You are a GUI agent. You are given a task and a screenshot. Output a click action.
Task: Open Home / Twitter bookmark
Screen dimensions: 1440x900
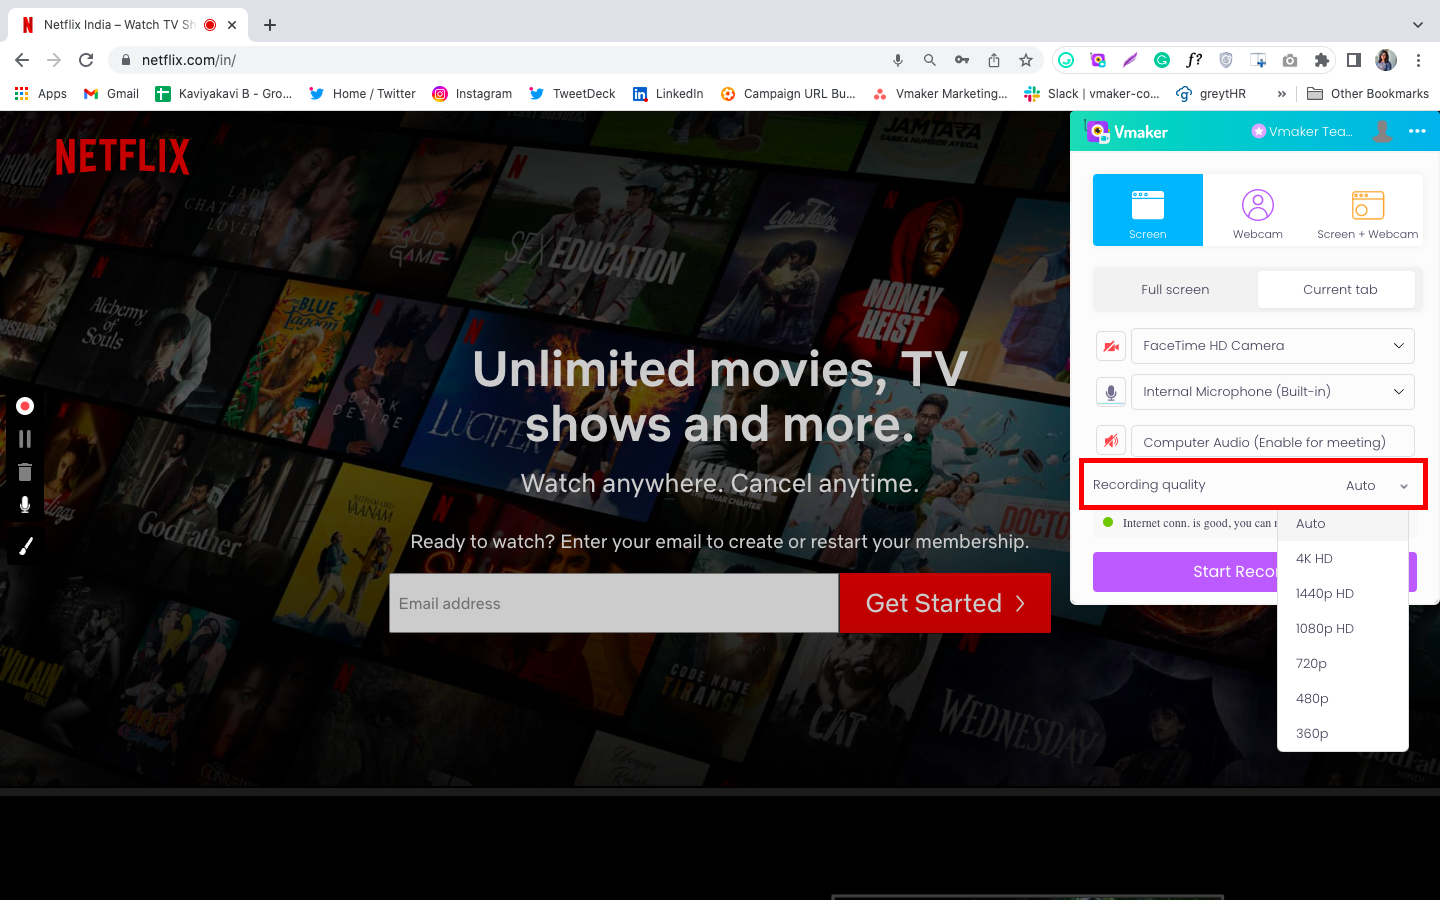(362, 94)
